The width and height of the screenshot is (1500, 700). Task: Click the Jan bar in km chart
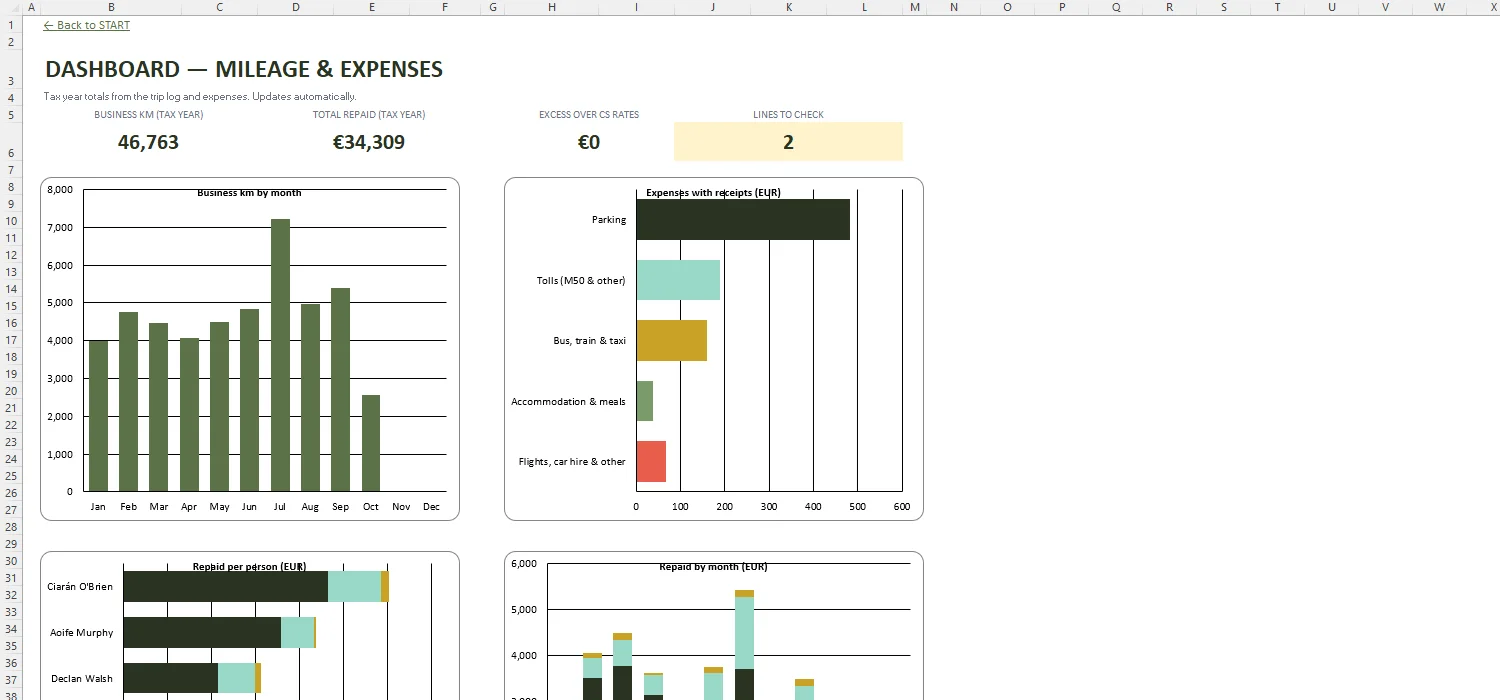pyautogui.click(x=98, y=416)
